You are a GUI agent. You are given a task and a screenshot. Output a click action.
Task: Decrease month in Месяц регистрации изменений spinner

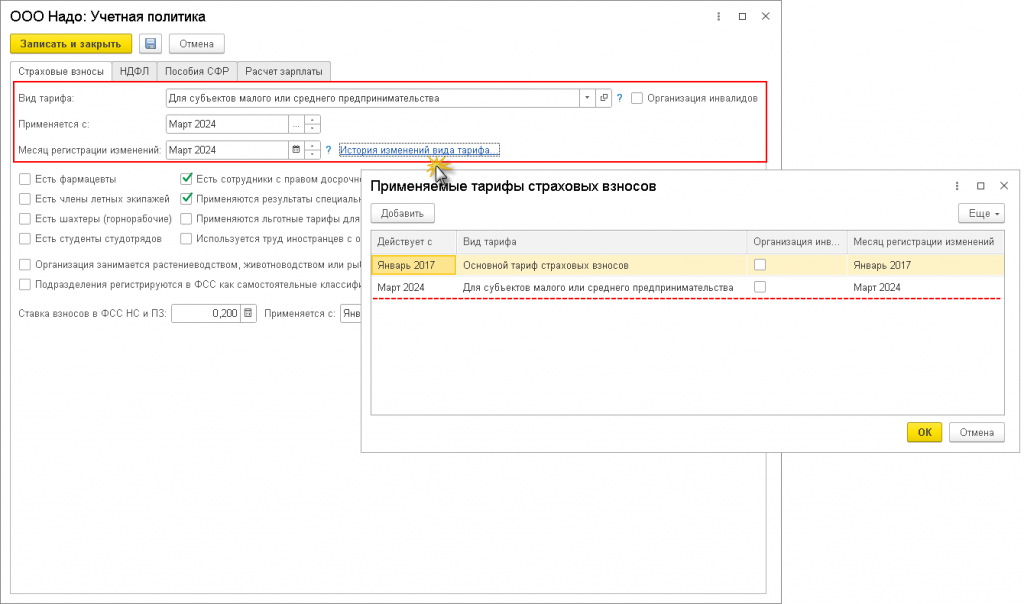pos(312,154)
